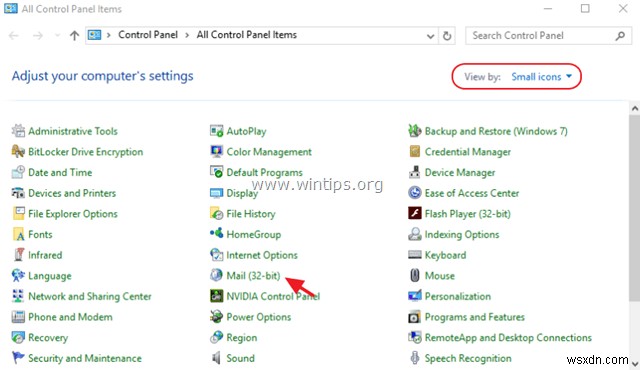This screenshot has height=370, width=640.
Task: Click the scrollbar up arrow
Action: 635,109
